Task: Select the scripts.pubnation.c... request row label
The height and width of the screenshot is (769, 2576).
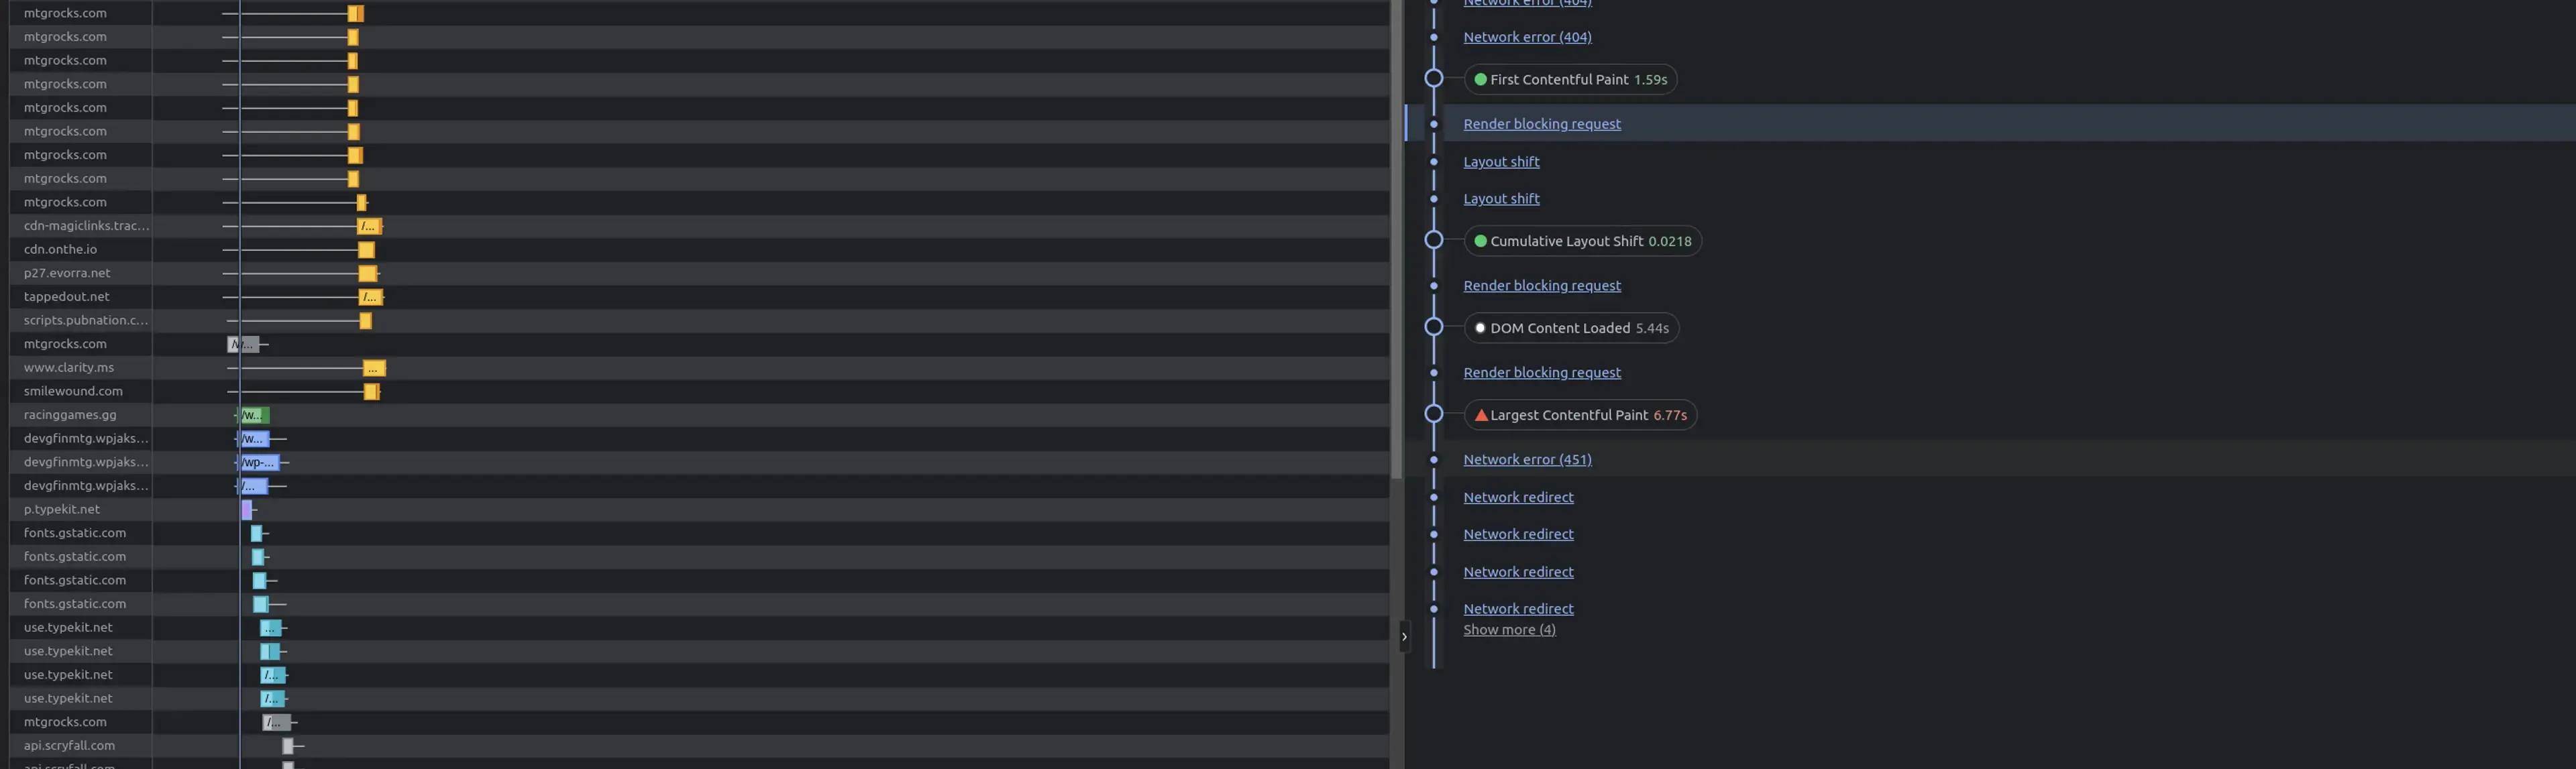Action: click(86, 321)
